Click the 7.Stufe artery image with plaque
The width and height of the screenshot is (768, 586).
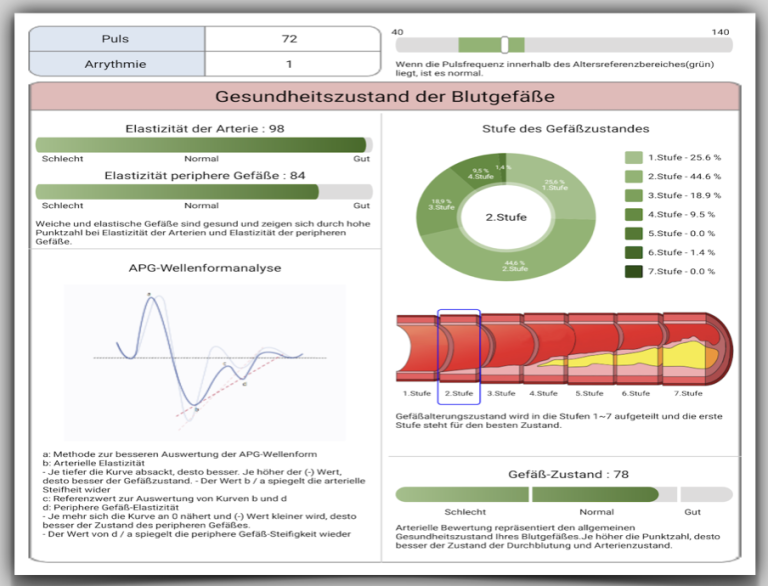(688, 350)
